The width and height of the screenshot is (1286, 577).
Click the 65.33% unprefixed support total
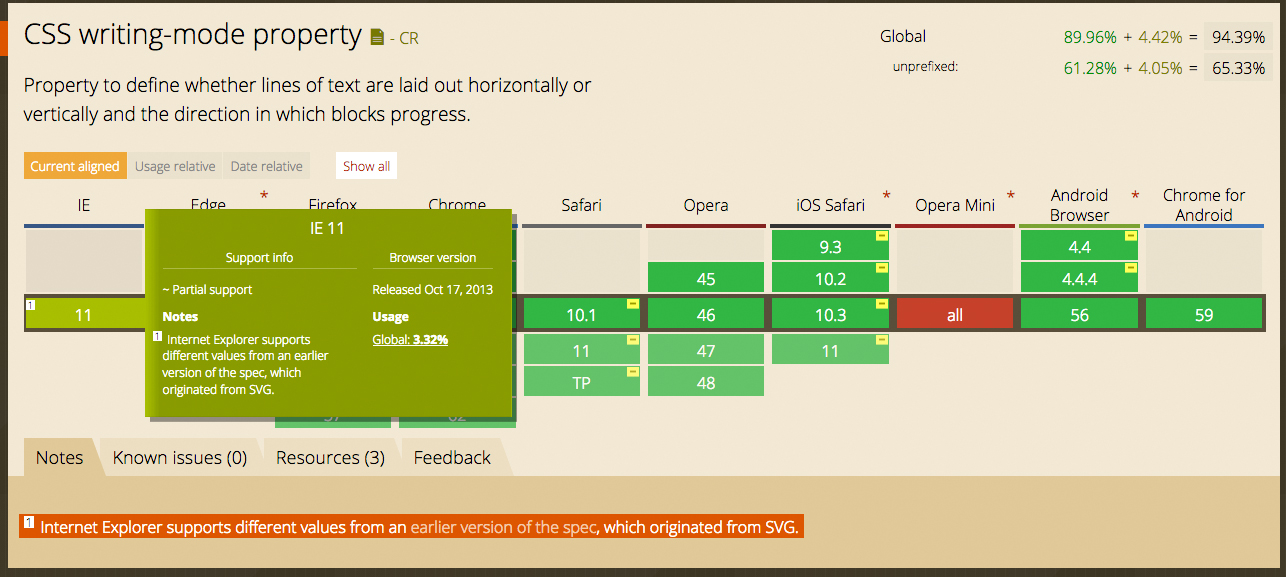pos(1237,68)
